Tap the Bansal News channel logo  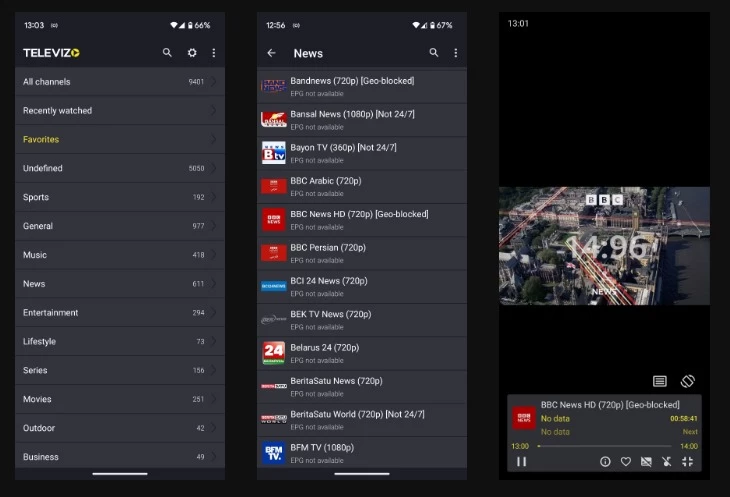pyautogui.click(x=273, y=120)
